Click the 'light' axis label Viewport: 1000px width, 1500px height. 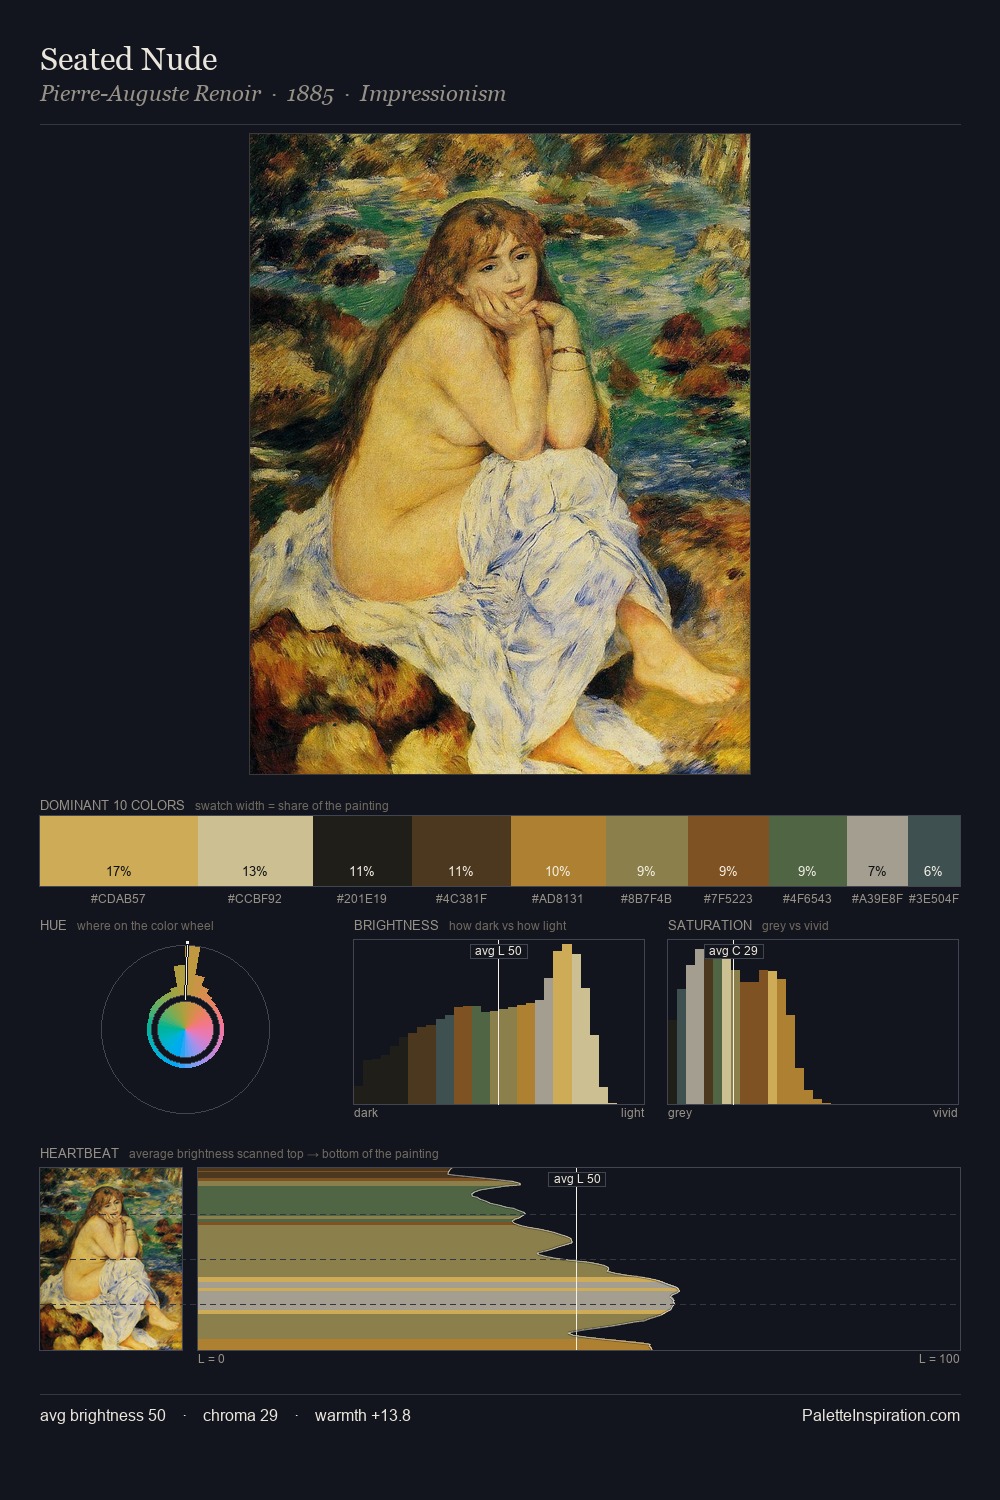pyautogui.click(x=633, y=1113)
